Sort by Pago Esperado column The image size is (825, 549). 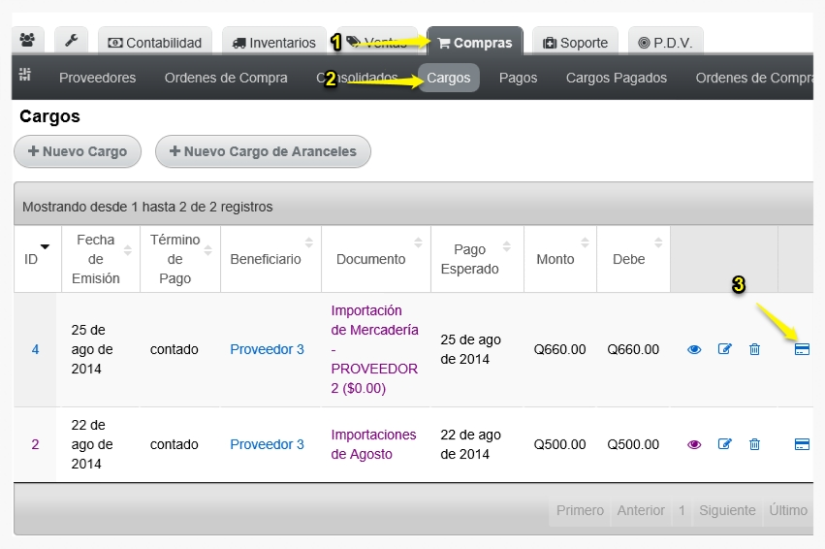(x=507, y=246)
